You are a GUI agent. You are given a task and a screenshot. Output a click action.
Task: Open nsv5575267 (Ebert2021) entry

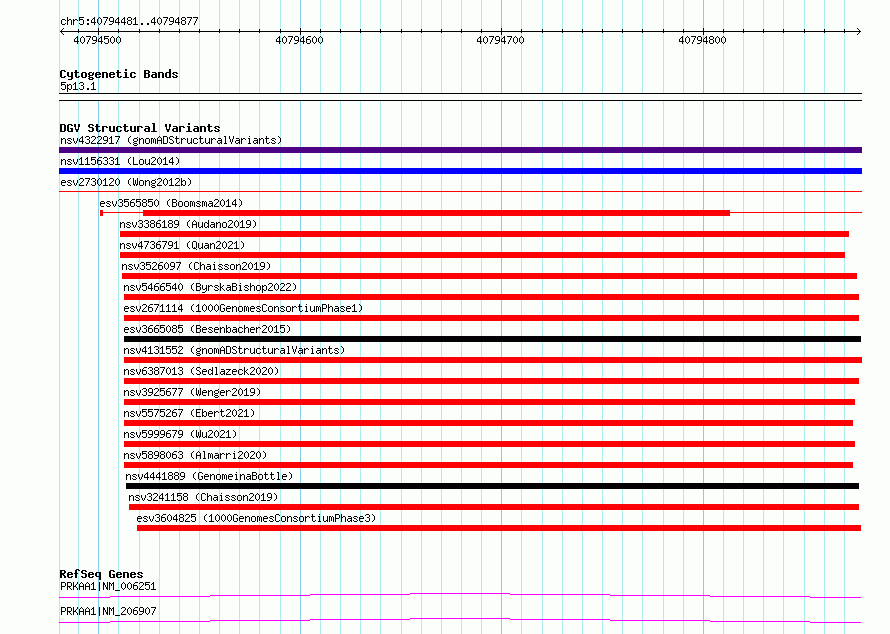pyautogui.click(x=189, y=413)
